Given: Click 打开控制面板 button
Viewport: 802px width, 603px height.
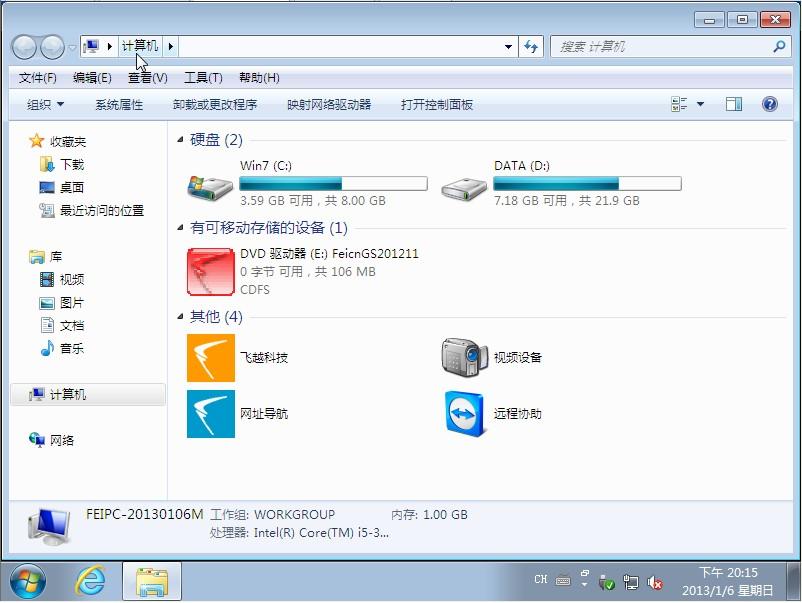Looking at the screenshot, I should point(436,104).
